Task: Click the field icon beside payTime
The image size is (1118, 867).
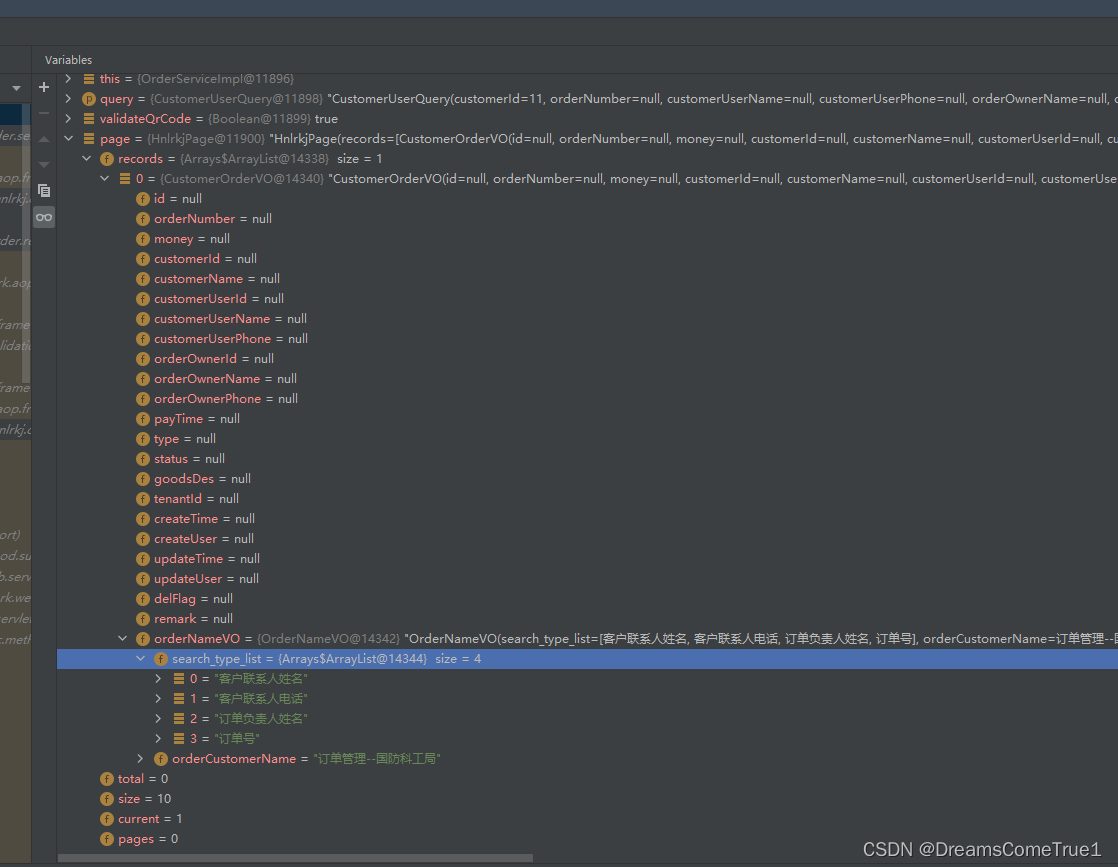Action: pos(143,419)
